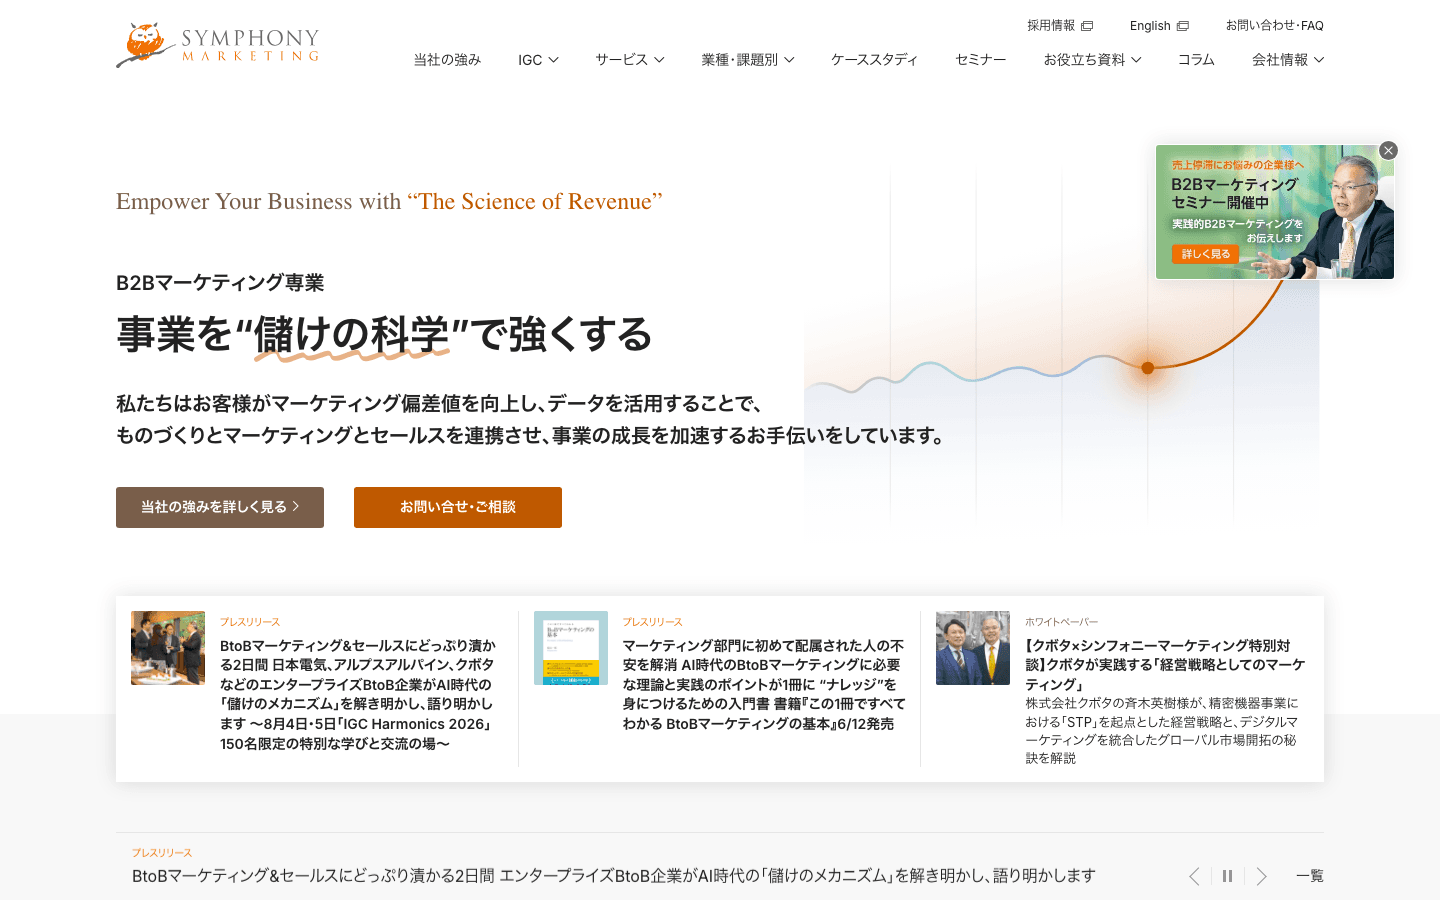Switch to the English site

coord(1159,25)
